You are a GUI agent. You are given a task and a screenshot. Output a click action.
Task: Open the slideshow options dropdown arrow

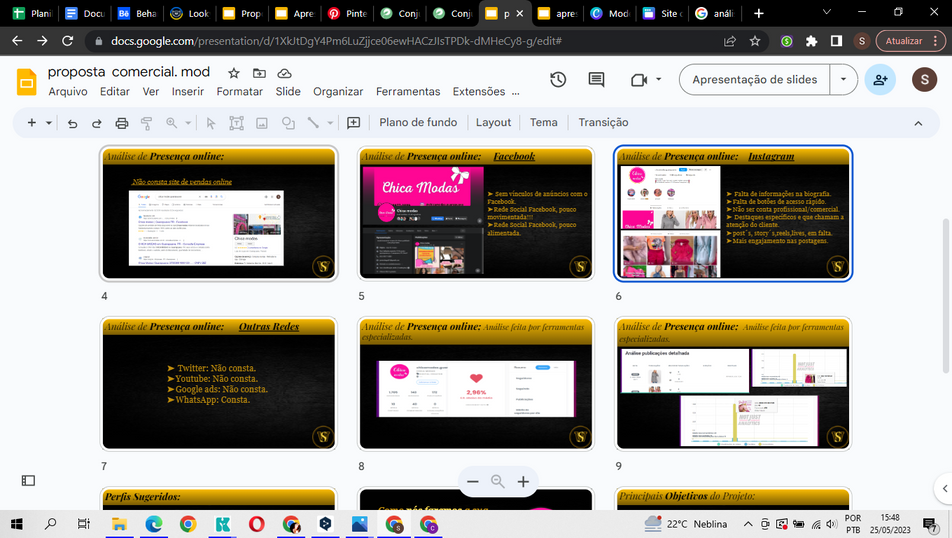[843, 80]
